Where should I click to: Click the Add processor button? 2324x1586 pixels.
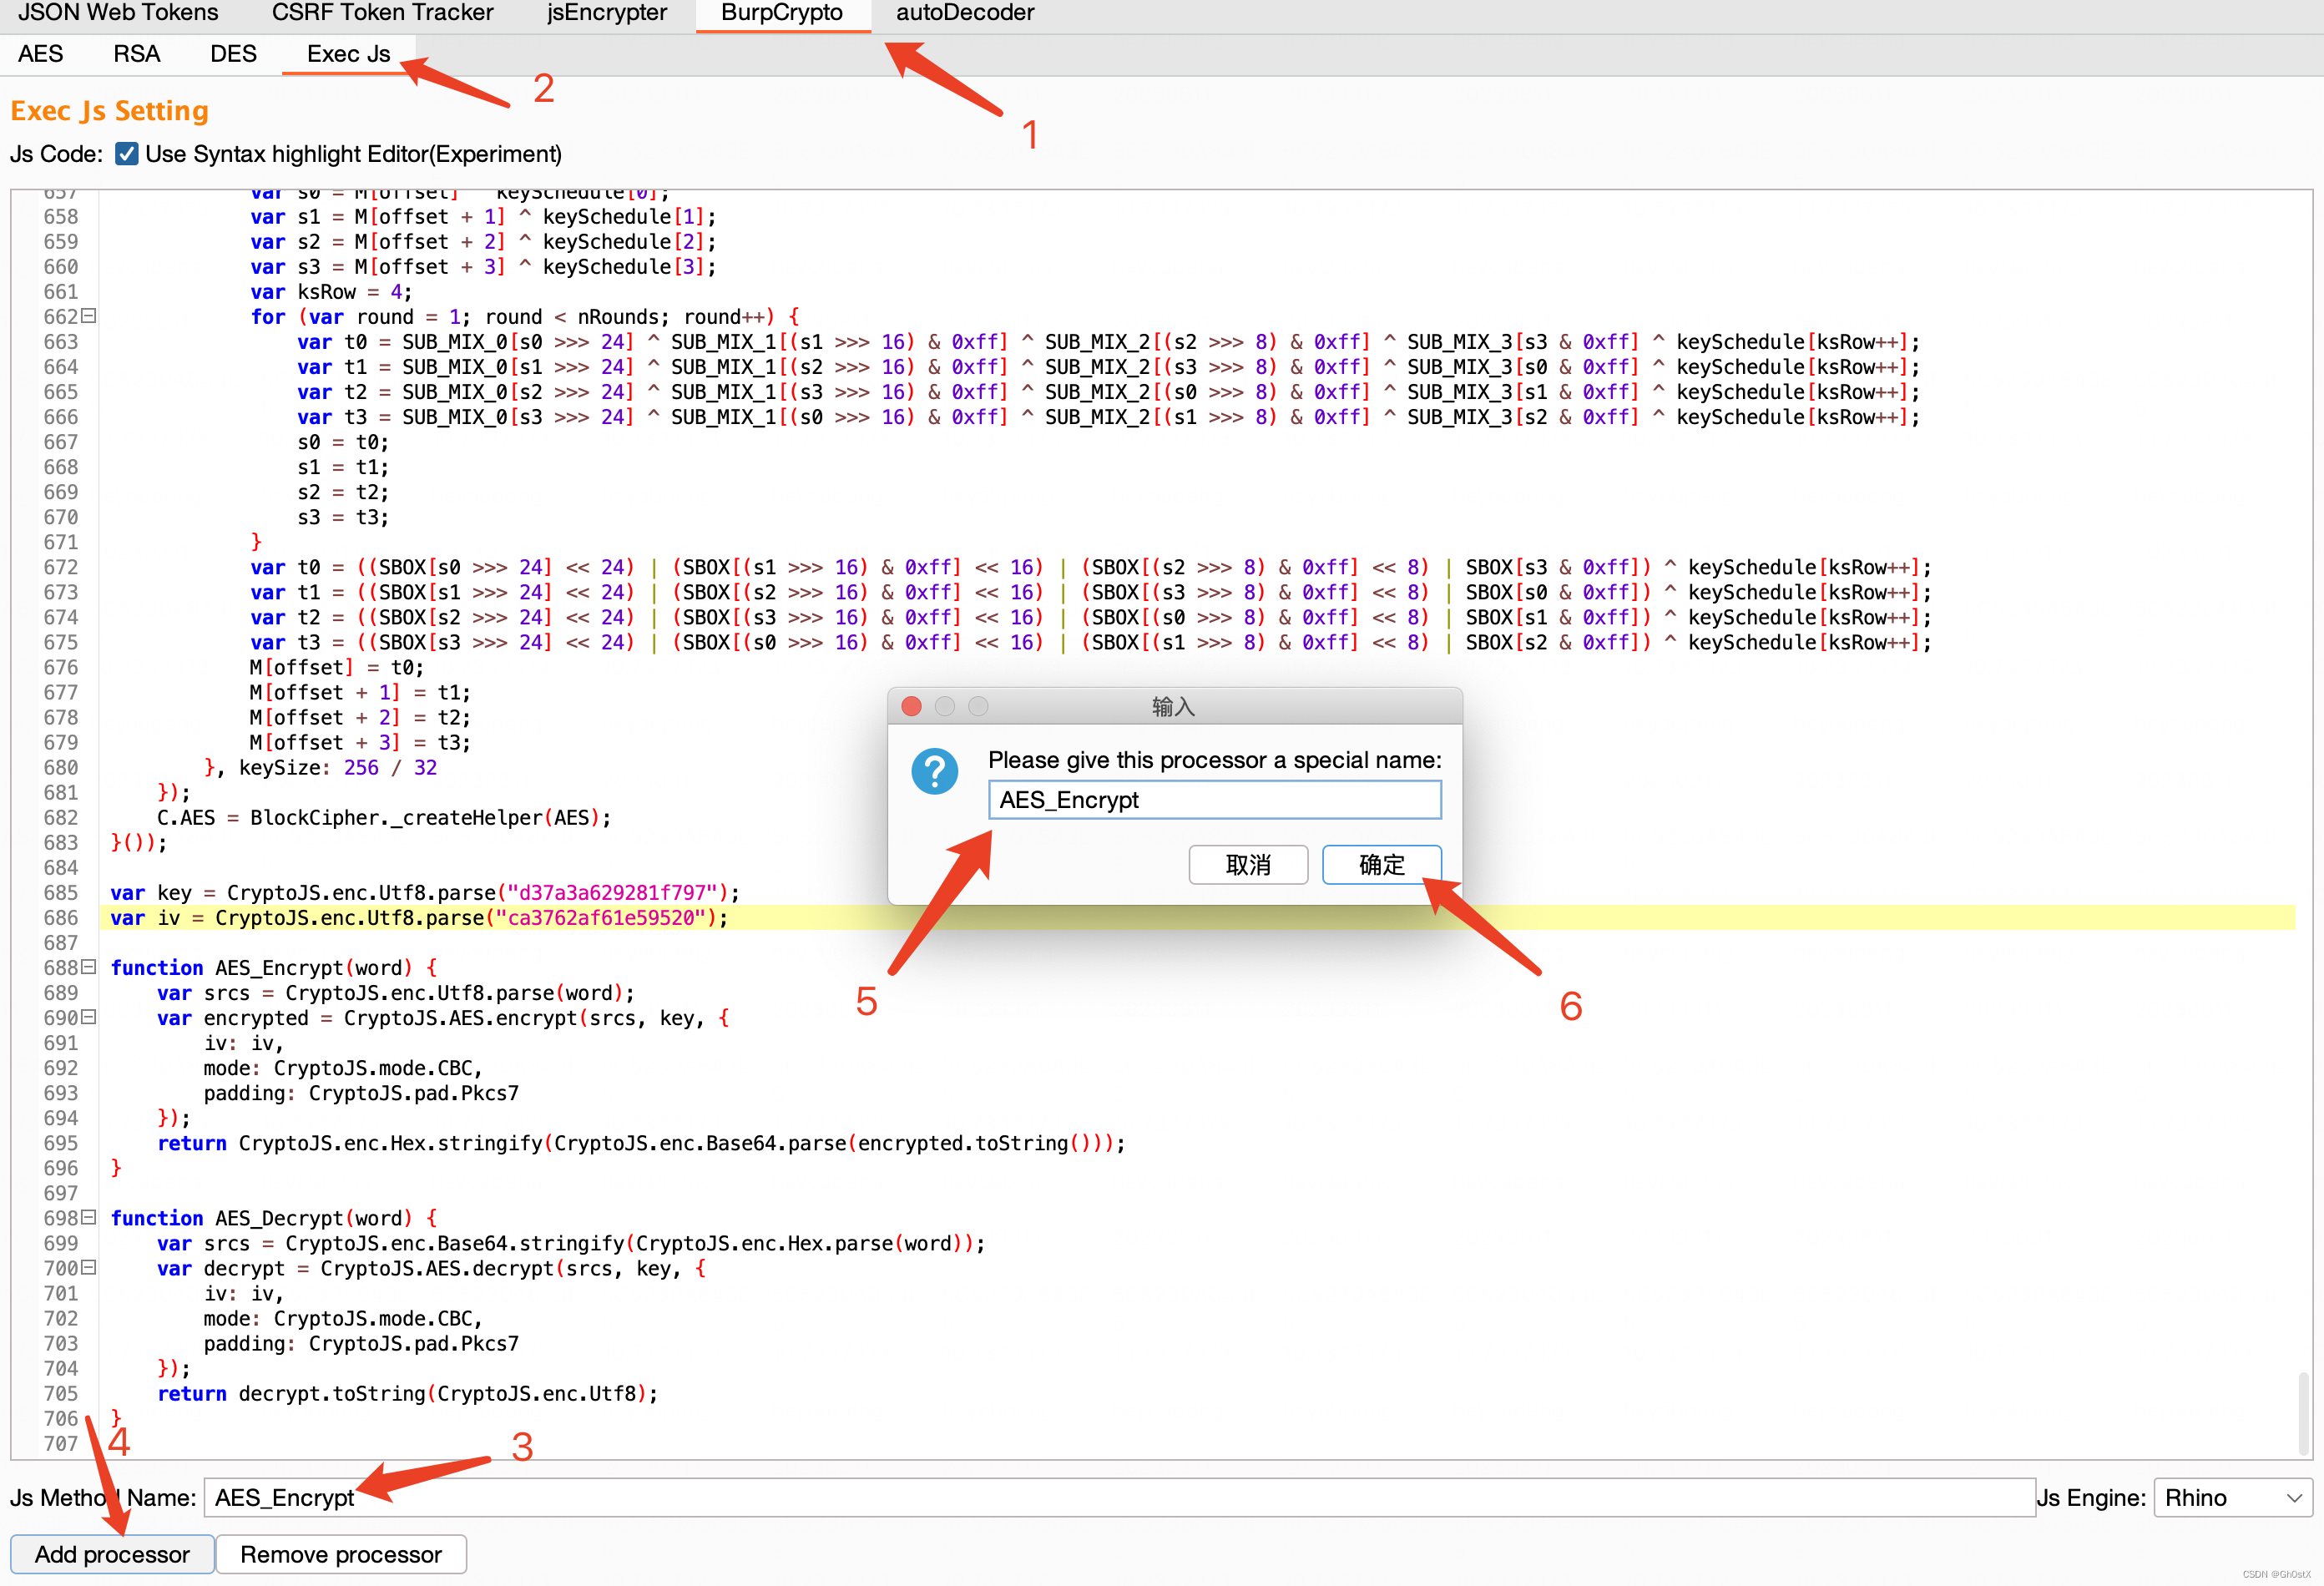pos(111,1556)
